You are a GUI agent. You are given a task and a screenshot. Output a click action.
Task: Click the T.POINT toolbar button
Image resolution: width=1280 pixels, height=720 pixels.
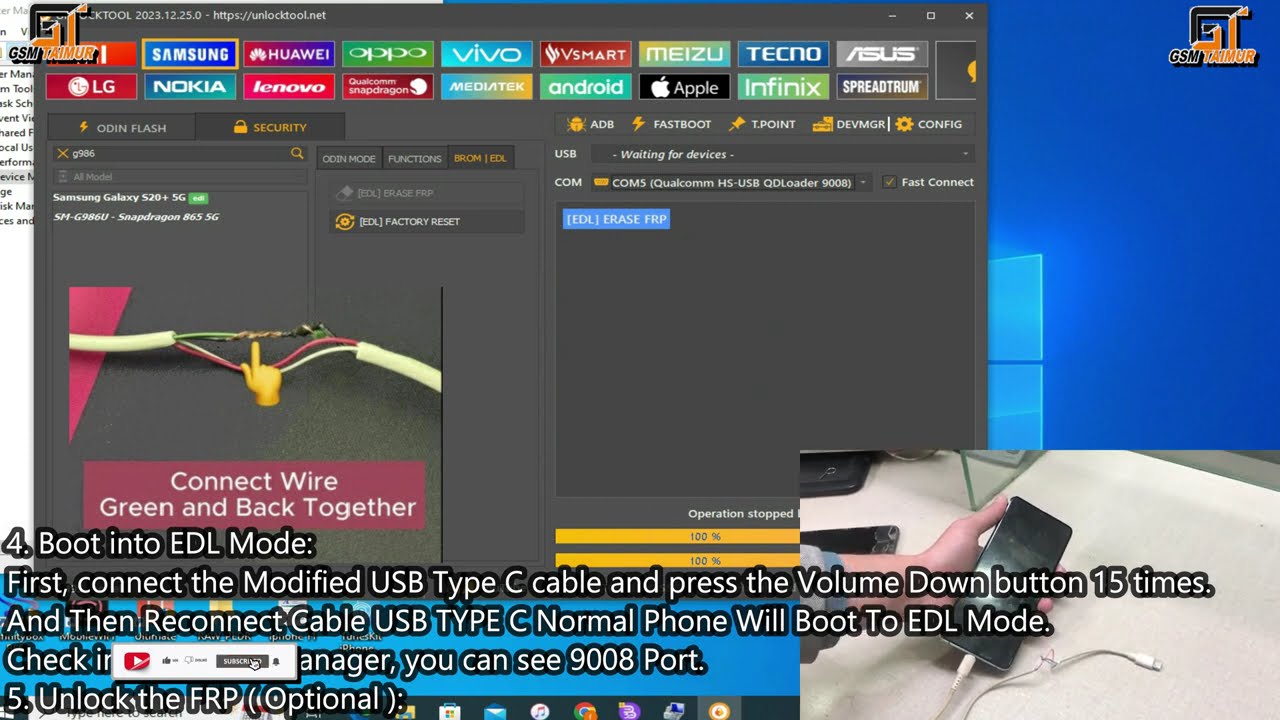pyautogui.click(x=762, y=124)
